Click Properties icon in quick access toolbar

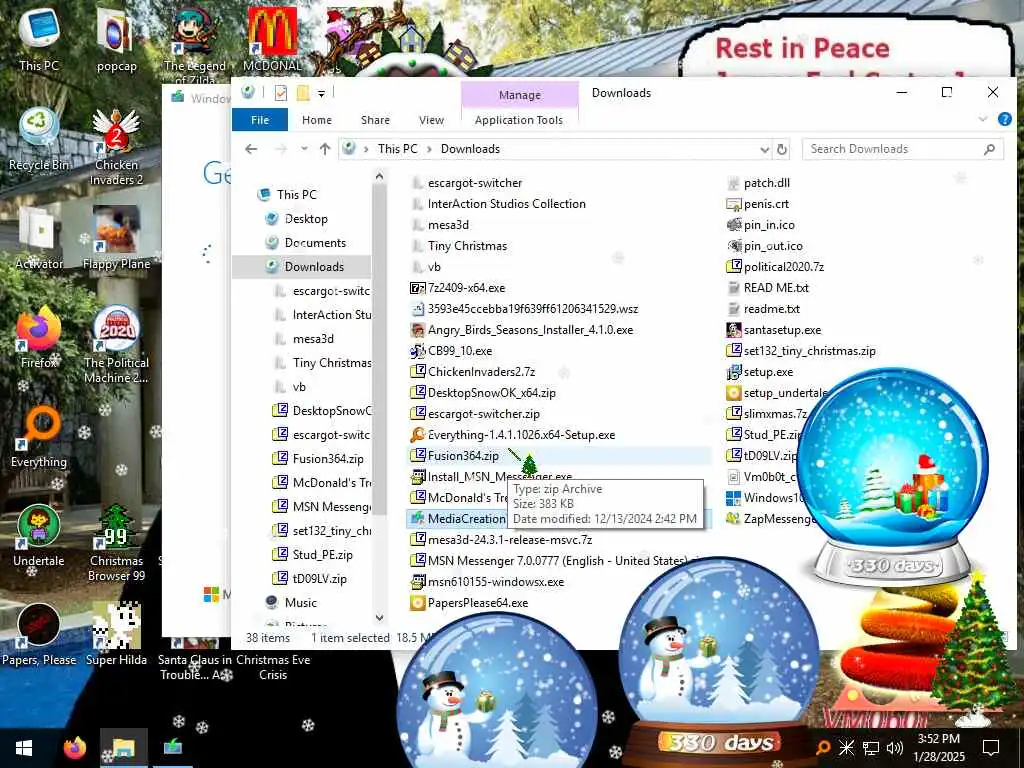click(281, 93)
